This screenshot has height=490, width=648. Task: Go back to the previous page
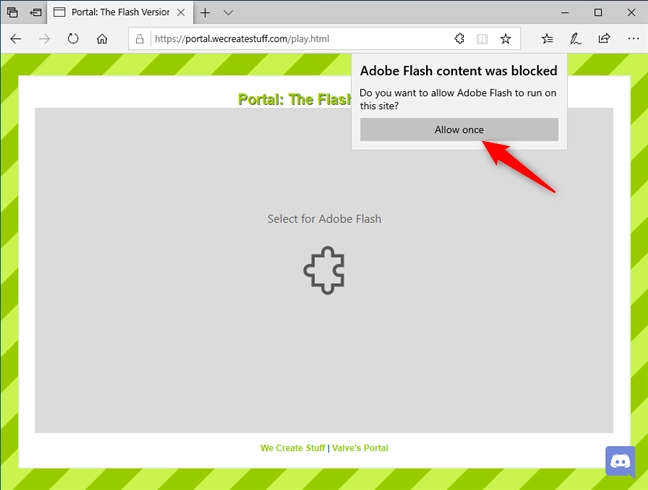click(x=16, y=39)
